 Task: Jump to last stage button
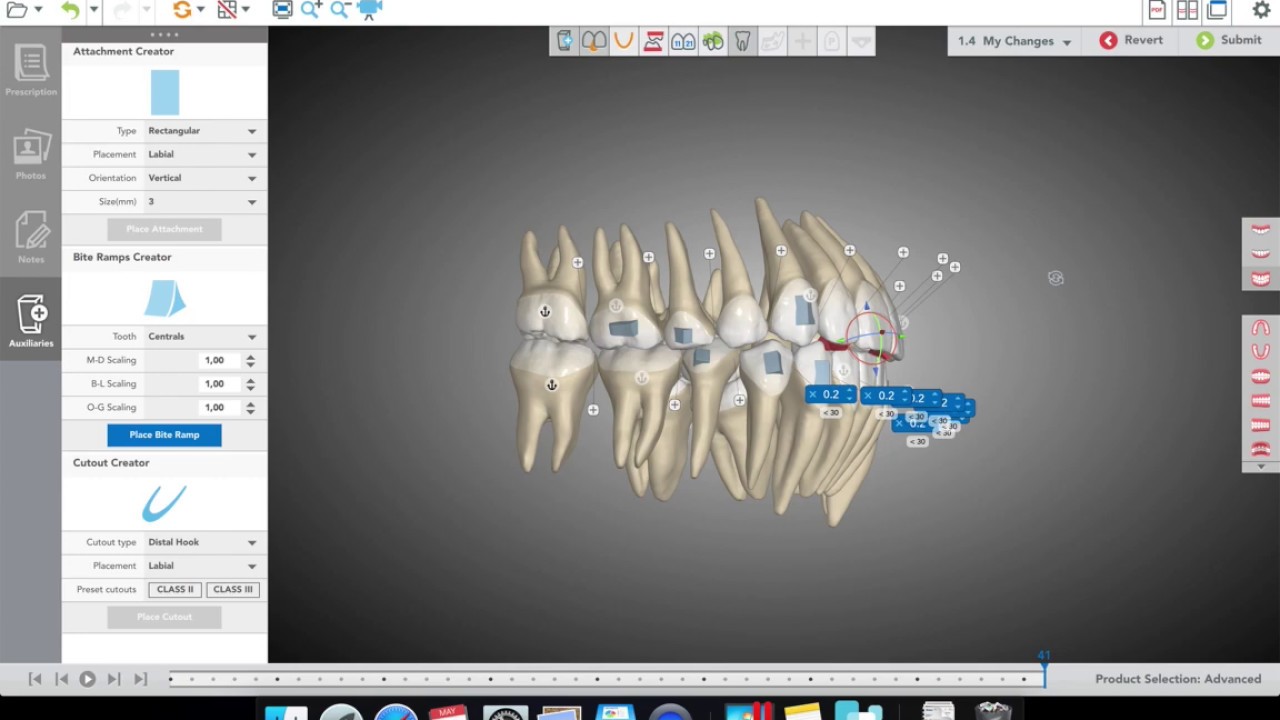coord(140,679)
